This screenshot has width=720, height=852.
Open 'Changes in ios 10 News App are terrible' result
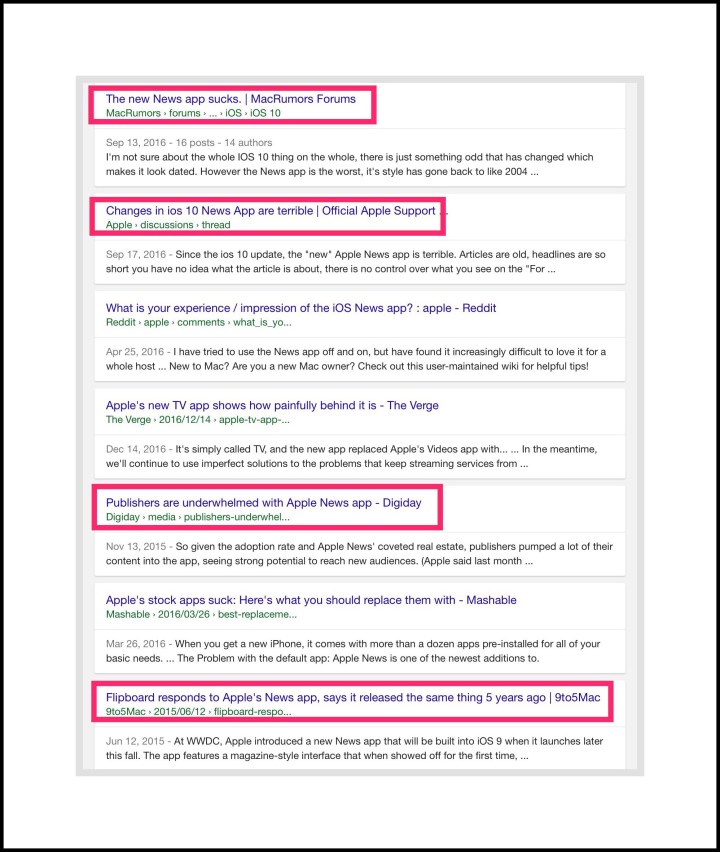point(277,211)
